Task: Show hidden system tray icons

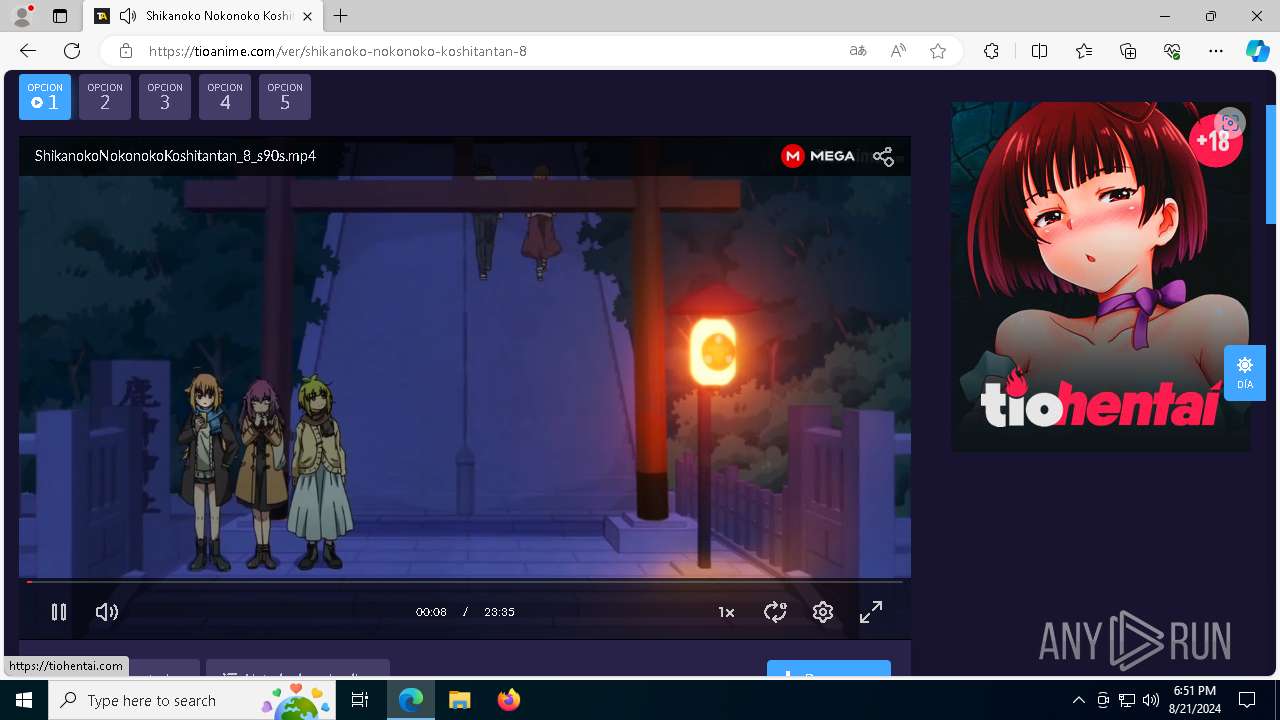Action: pyautogui.click(x=1078, y=700)
